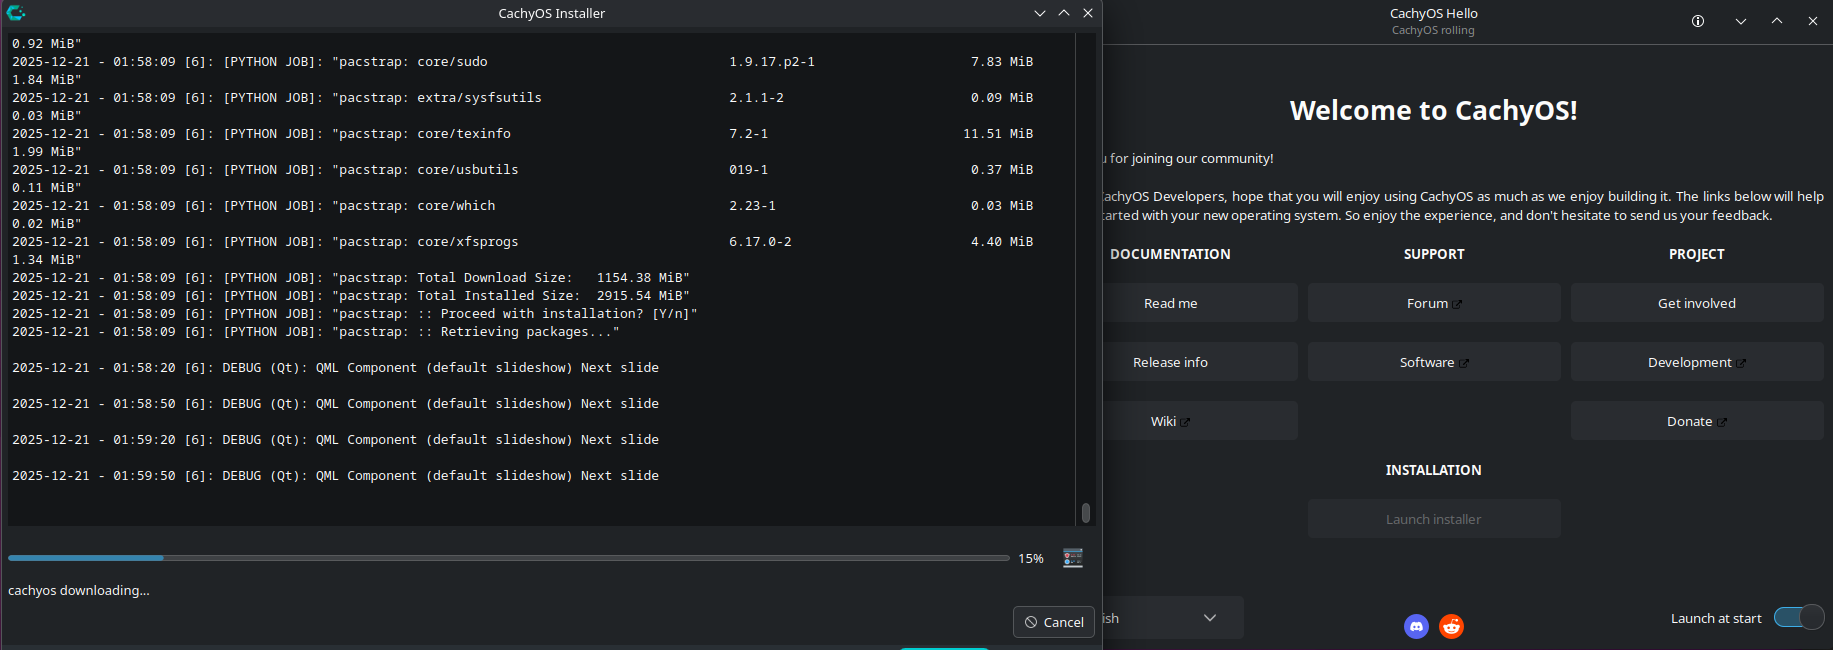Click the 'CachyOS rolling' subtitle text
1833x650 pixels.
1433,30
